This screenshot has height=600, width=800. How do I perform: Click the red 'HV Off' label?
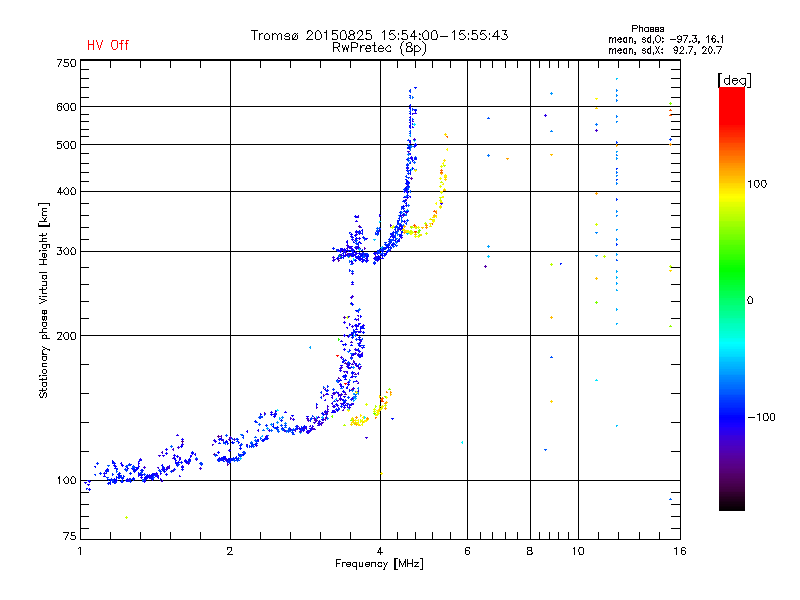[x=108, y=45]
